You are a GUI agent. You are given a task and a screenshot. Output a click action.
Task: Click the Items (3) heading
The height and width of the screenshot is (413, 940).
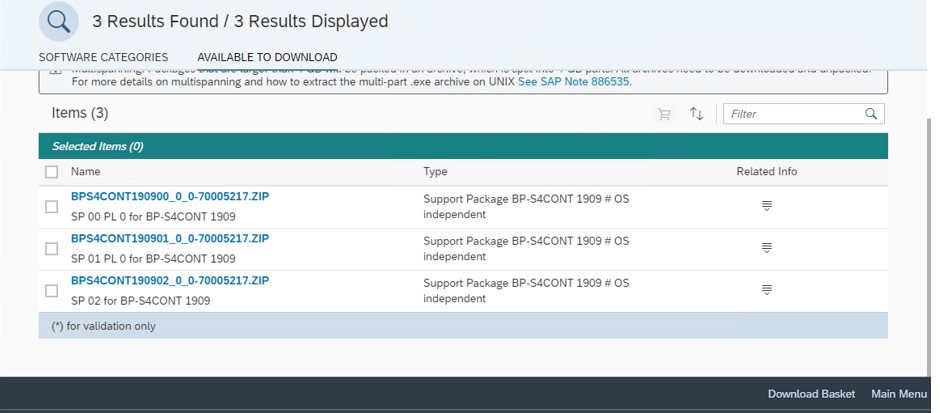(80, 113)
